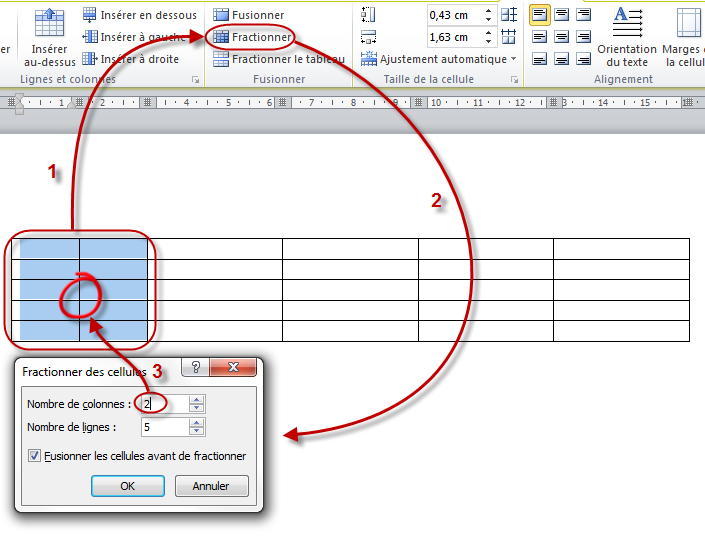
Task: Click the row height icon
Action: (x=368, y=15)
